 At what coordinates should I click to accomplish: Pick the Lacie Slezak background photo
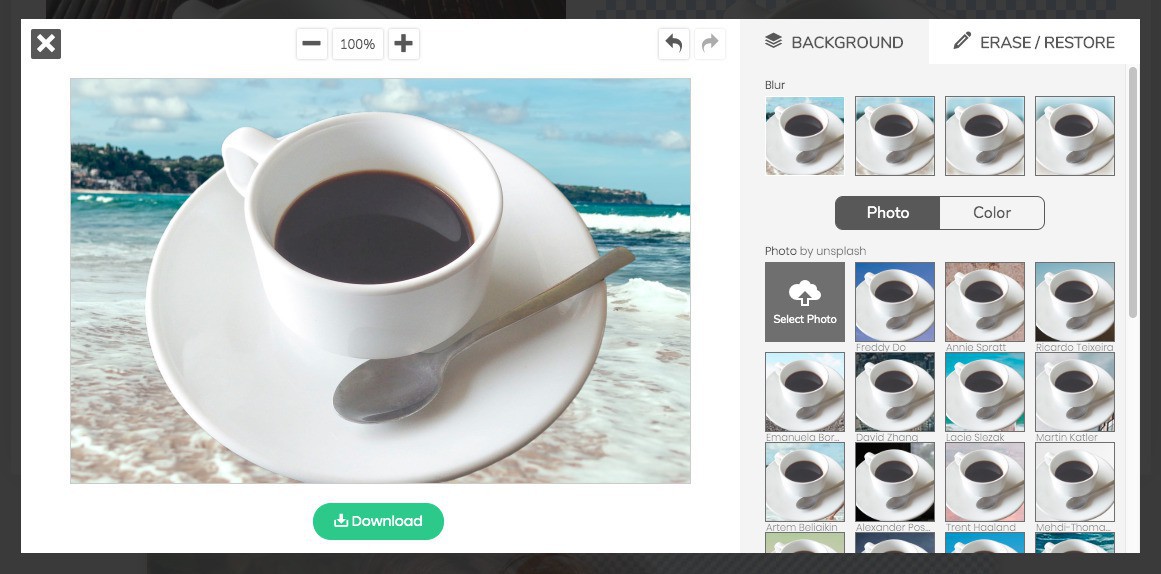tap(985, 392)
